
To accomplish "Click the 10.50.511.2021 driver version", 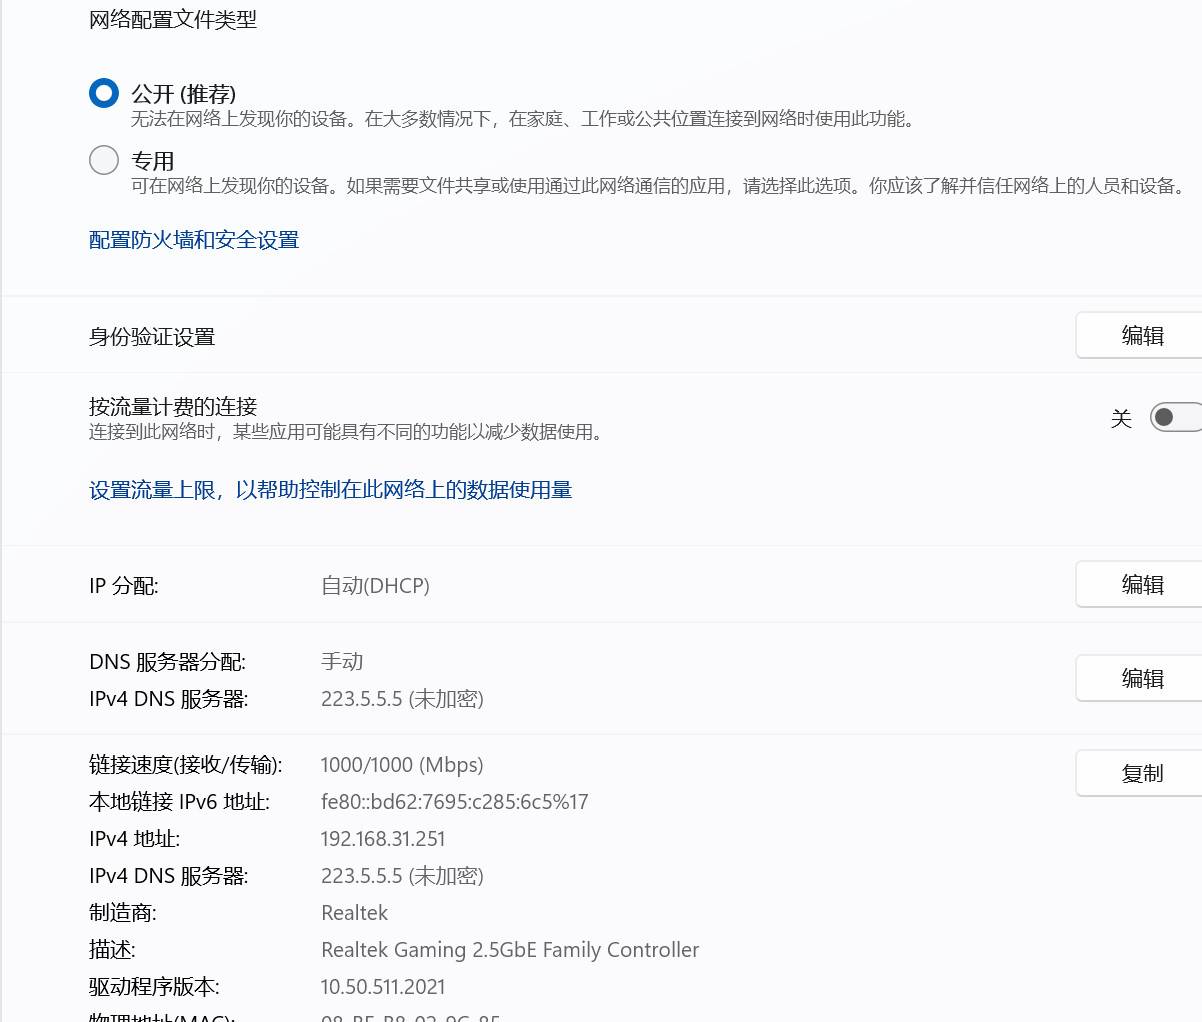I will coord(383,987).
